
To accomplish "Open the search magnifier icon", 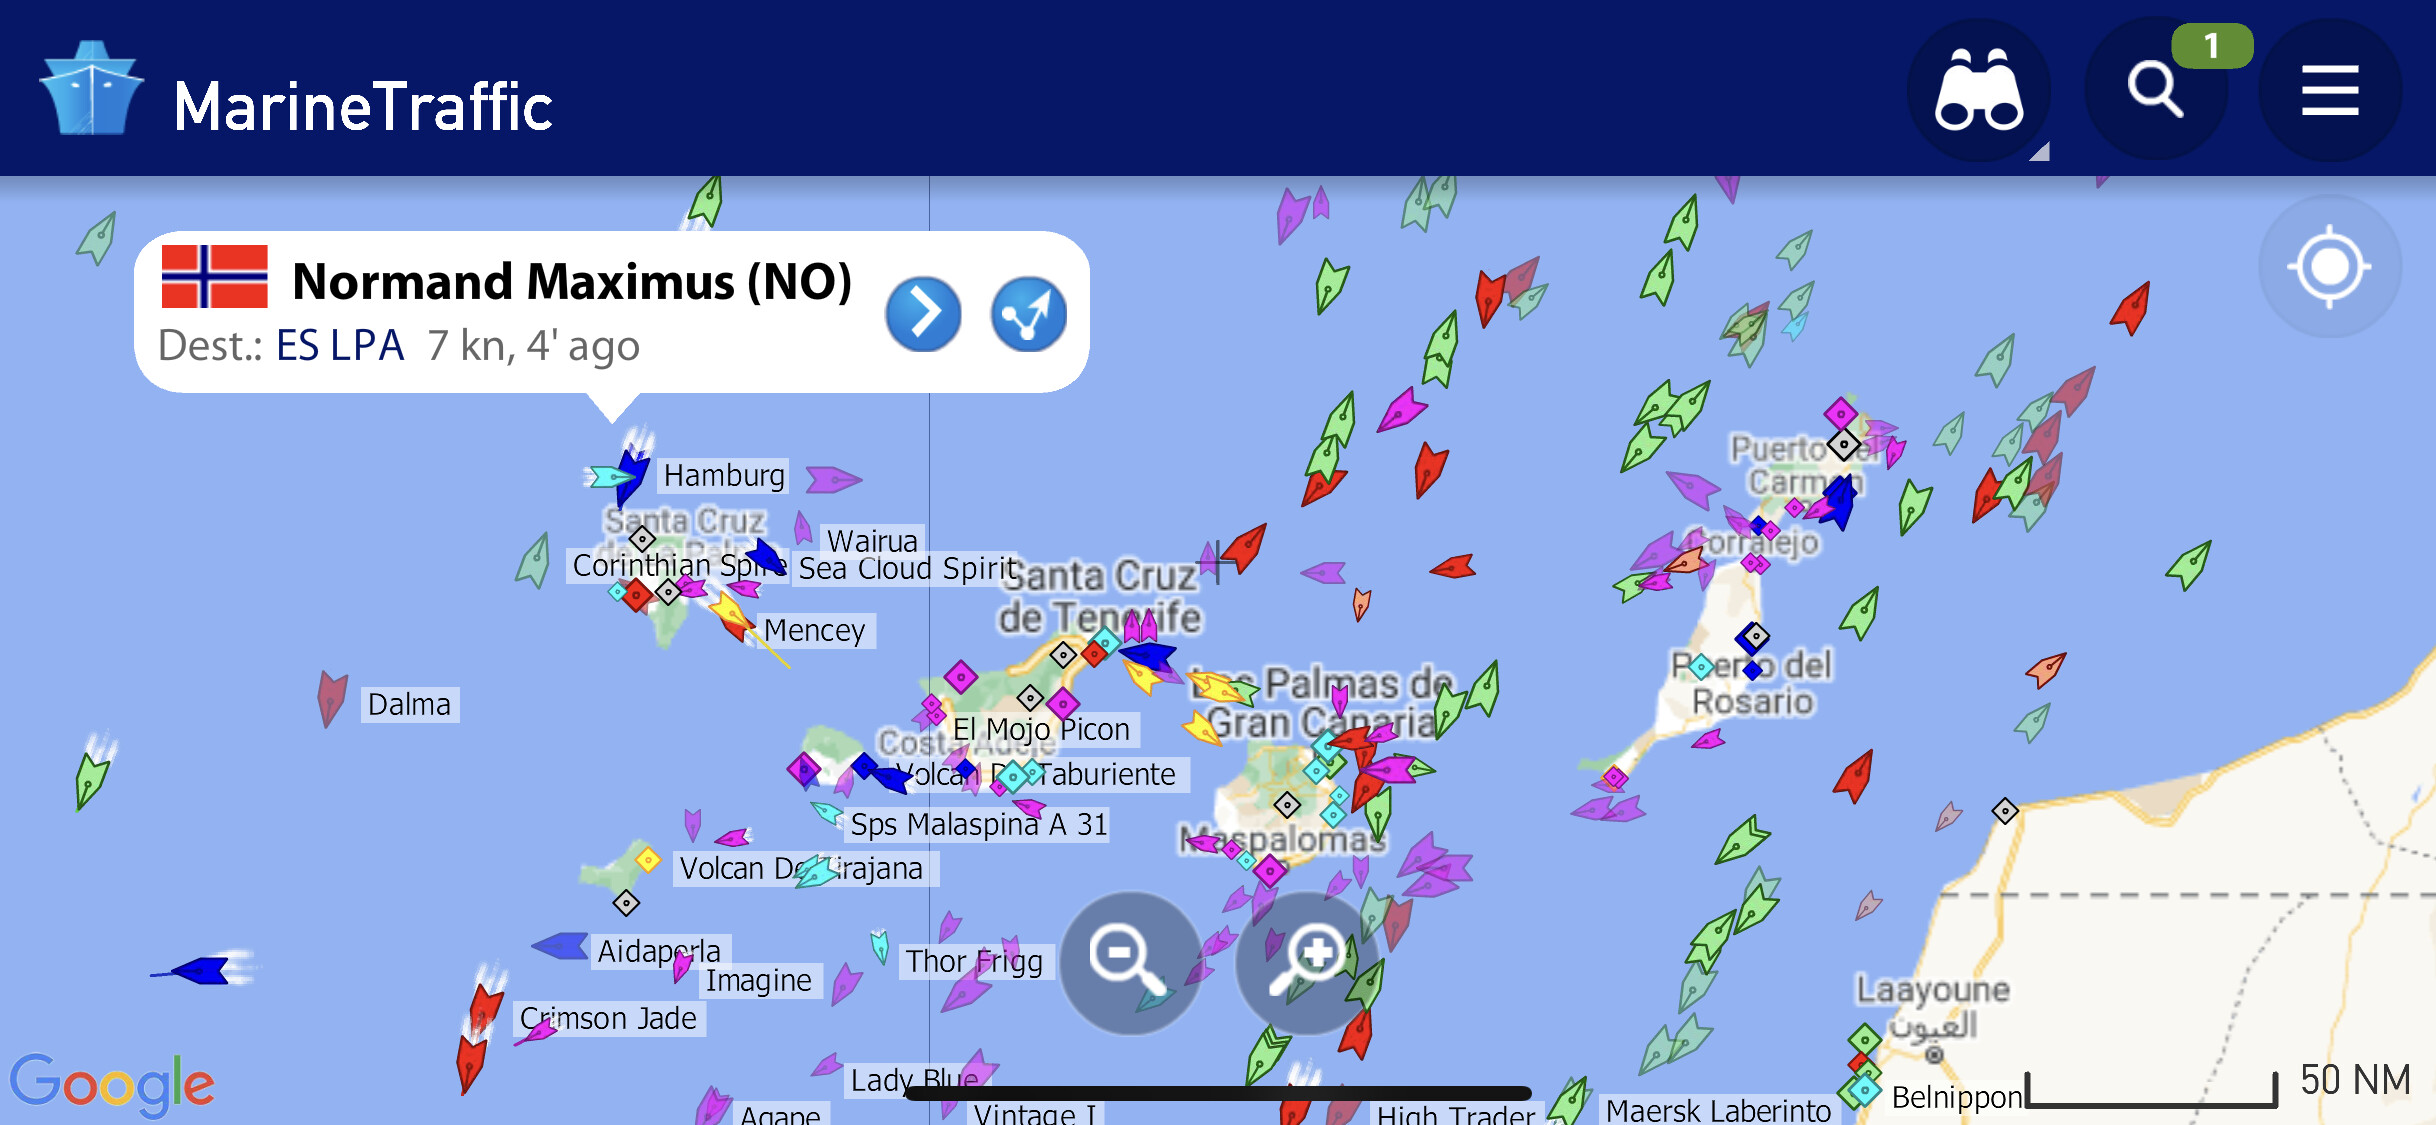I will click(x=2155, y=90).
